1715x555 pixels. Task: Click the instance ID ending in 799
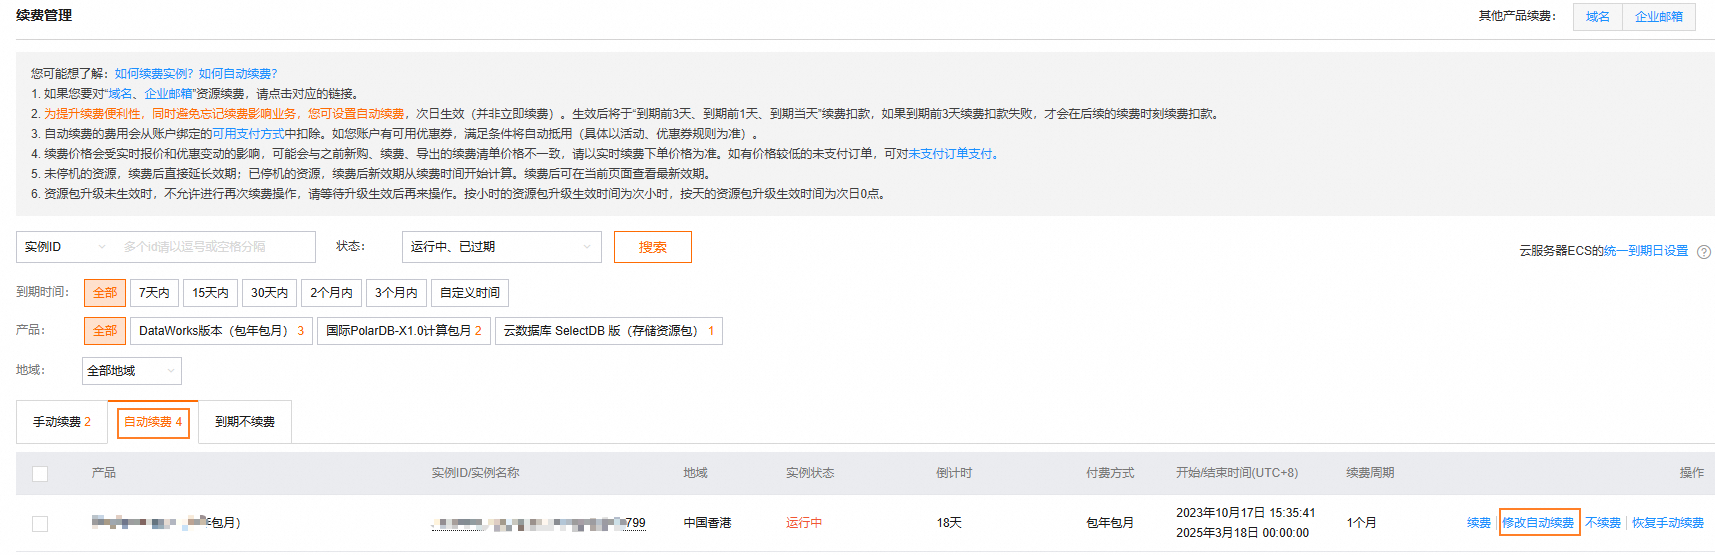coord(539,523)
